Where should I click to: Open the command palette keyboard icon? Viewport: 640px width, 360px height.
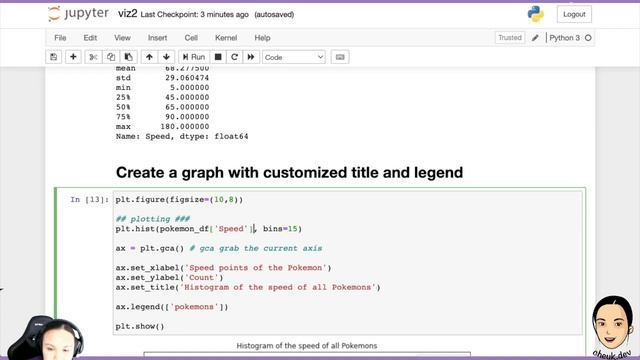click(340, 57)
